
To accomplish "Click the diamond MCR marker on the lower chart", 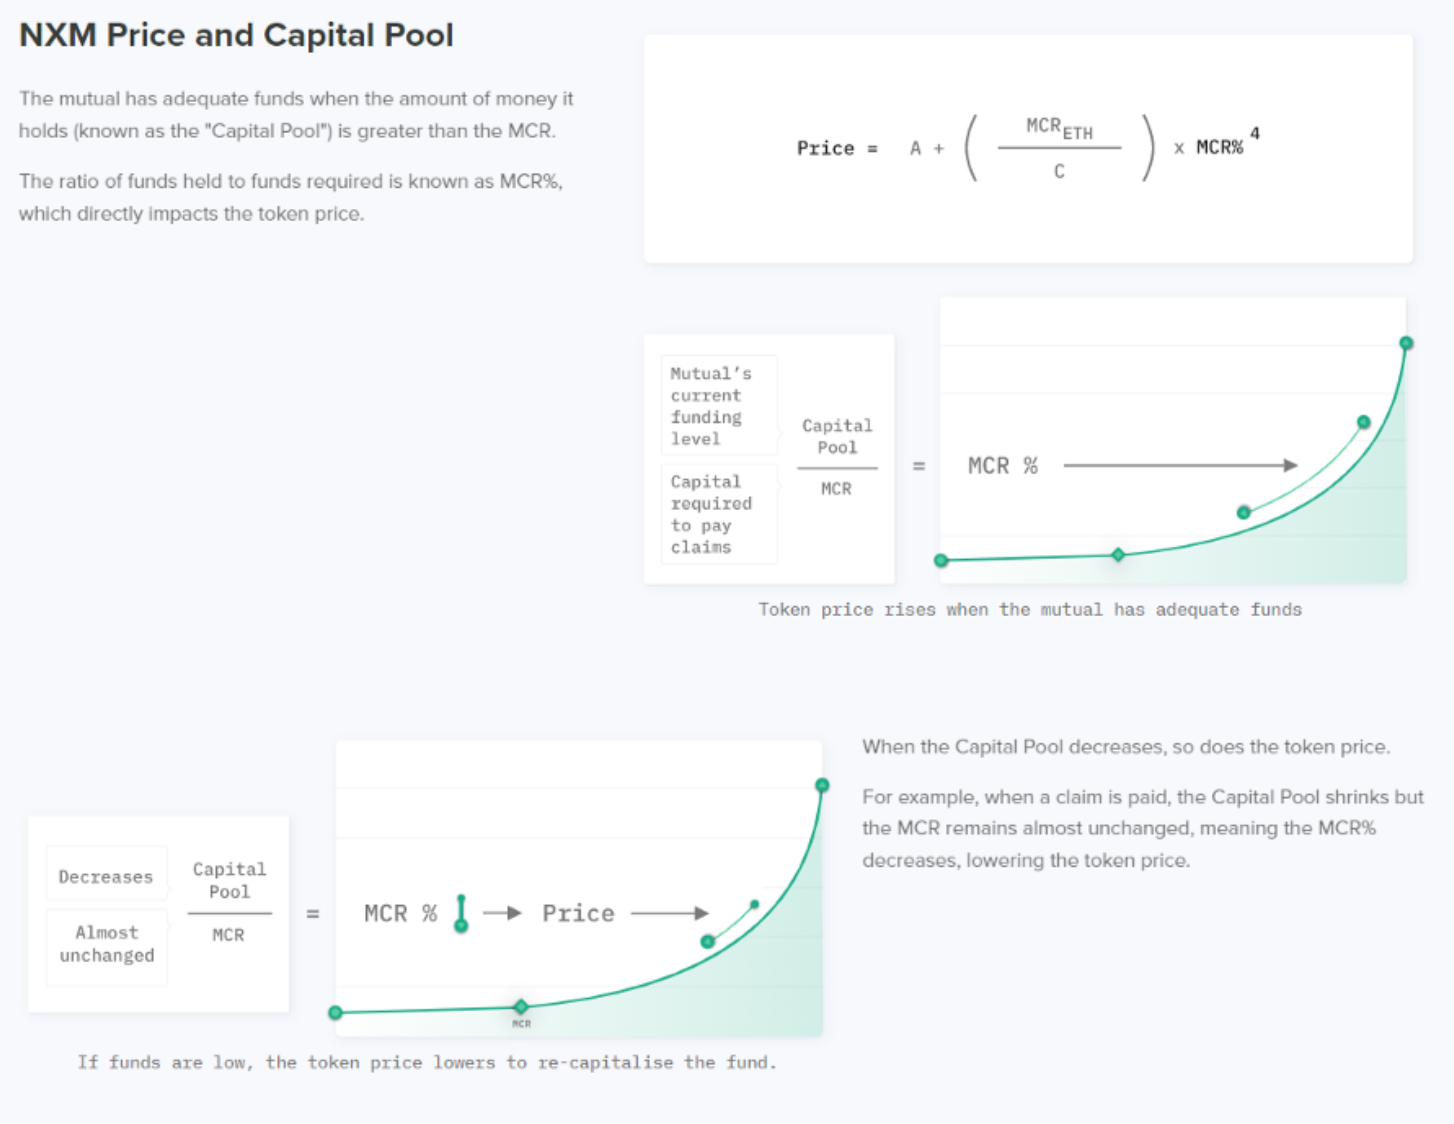I will pyautogui.click(x=521, y=1006).
